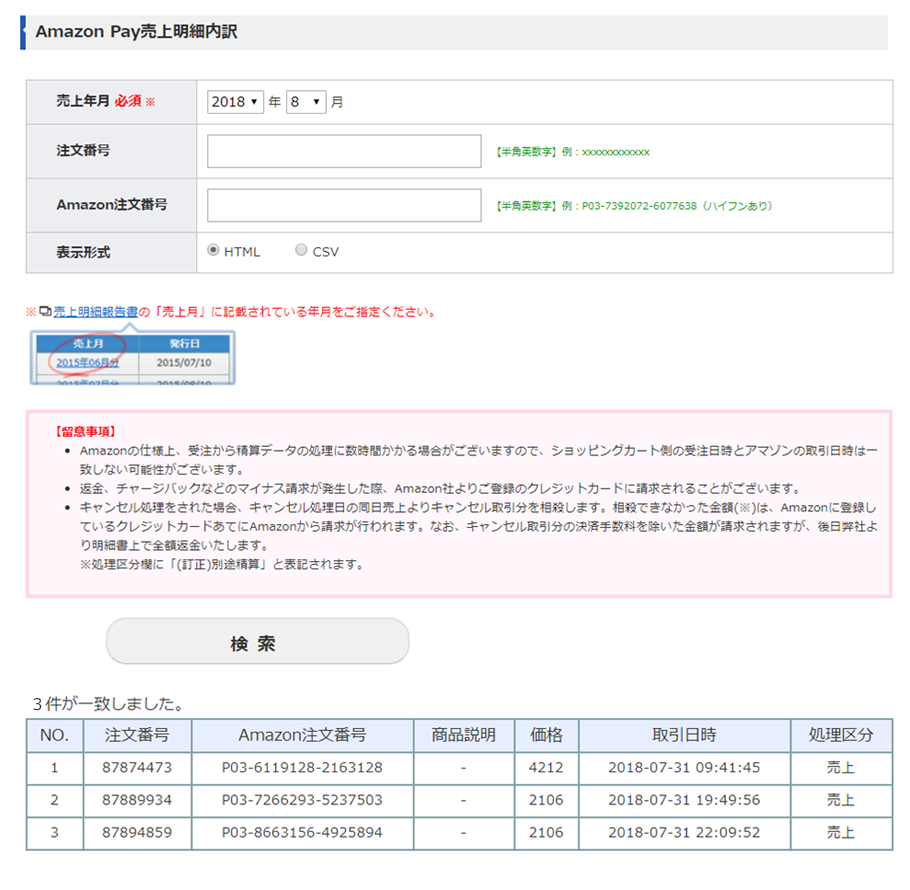This screenshot has height=890, width=910.
Task: Select the CSV display format radio button
Action: [301, 250]
